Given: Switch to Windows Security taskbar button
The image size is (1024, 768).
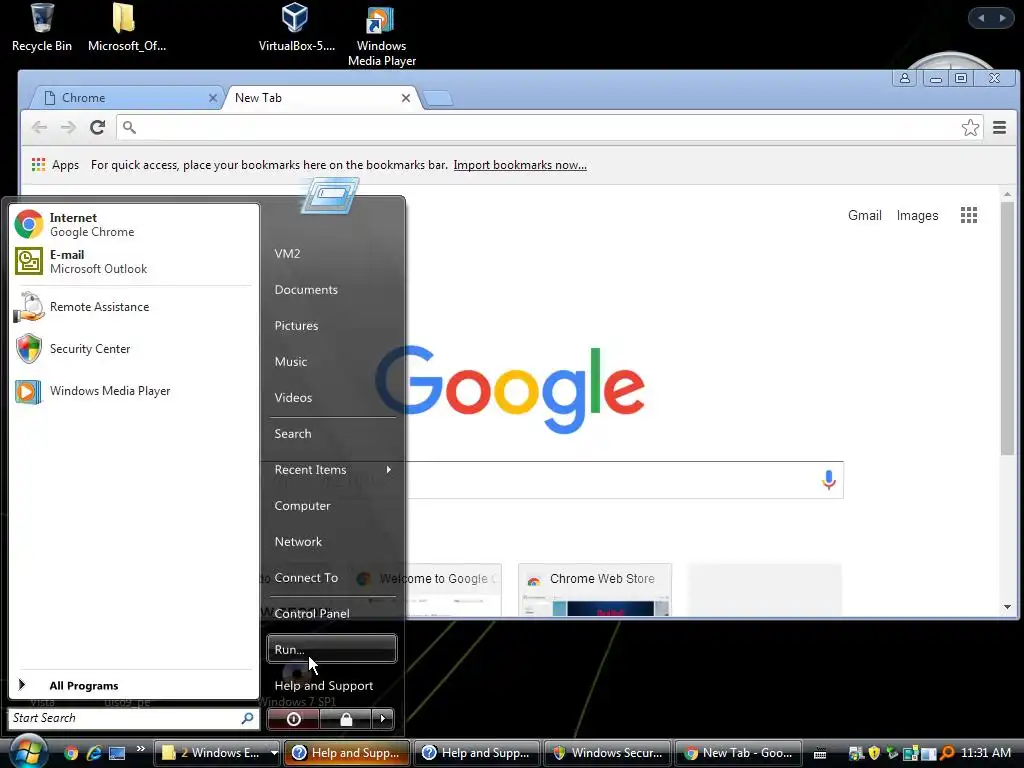Looking at the screenshot, I should tap(607, 753).
